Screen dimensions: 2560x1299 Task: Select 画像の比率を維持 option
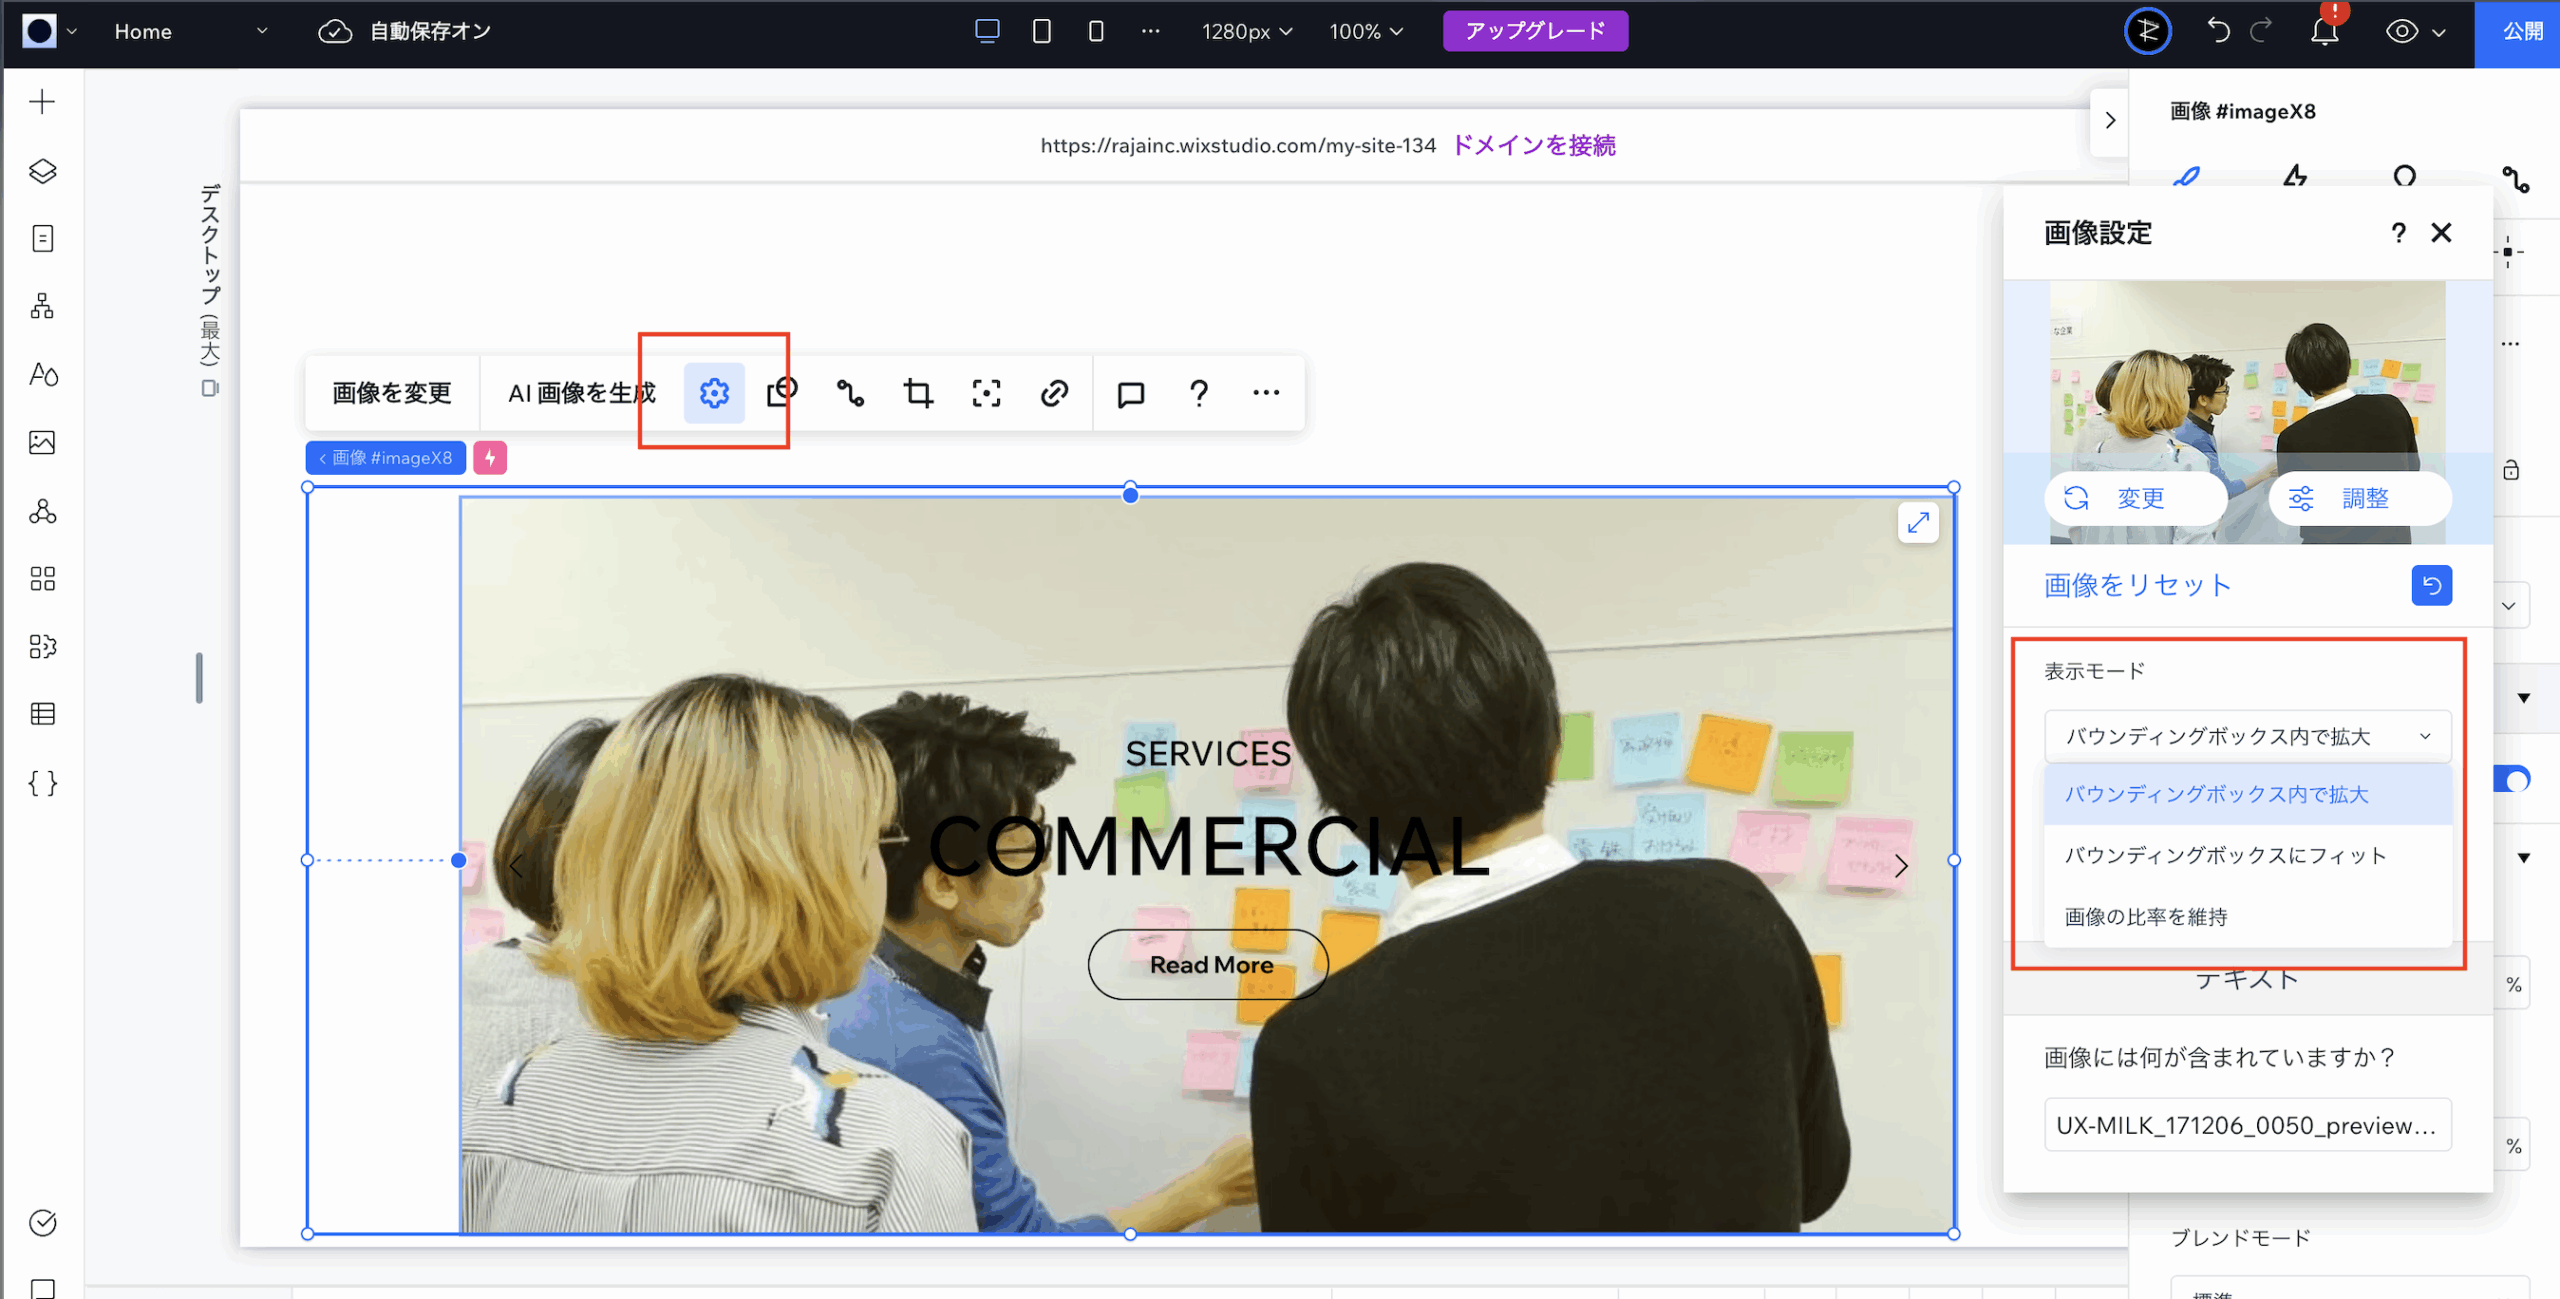click(x=2146, y=917)
